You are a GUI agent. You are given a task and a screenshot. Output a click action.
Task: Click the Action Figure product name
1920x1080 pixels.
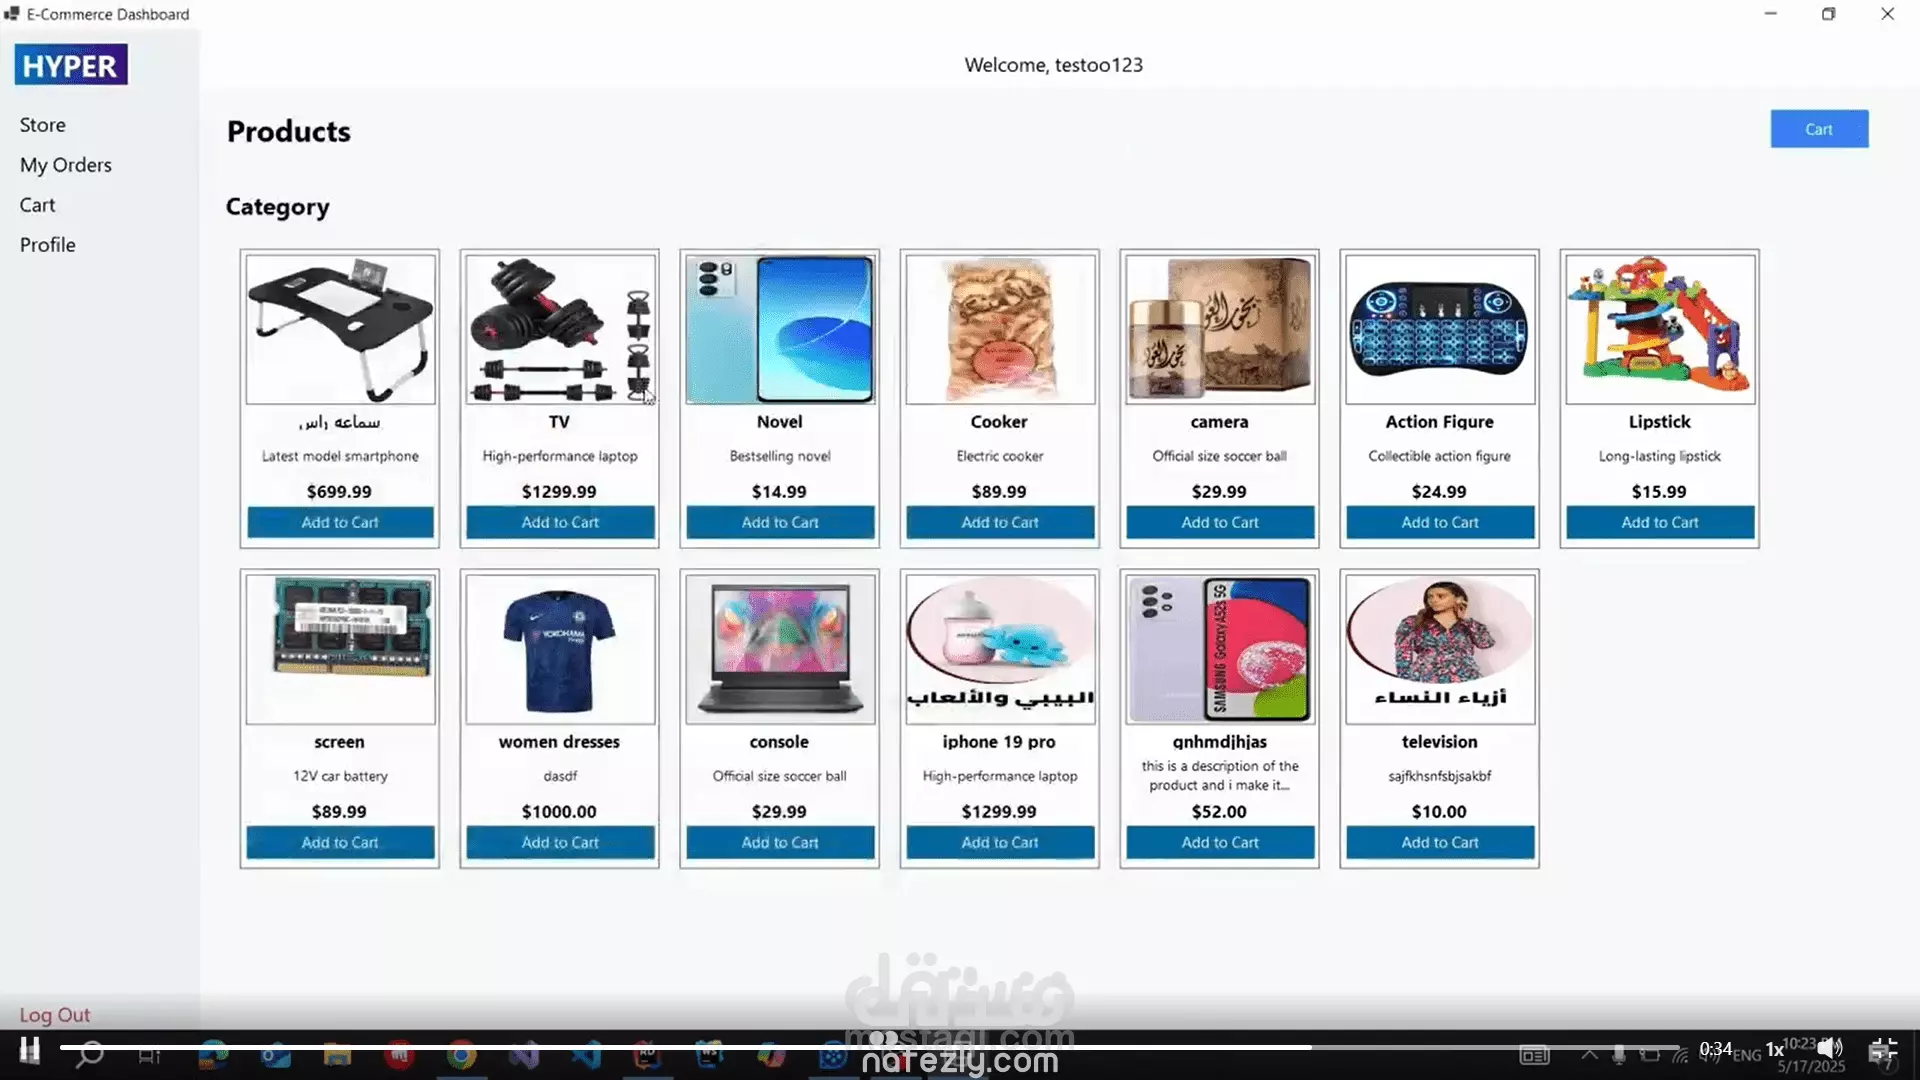1440,422
